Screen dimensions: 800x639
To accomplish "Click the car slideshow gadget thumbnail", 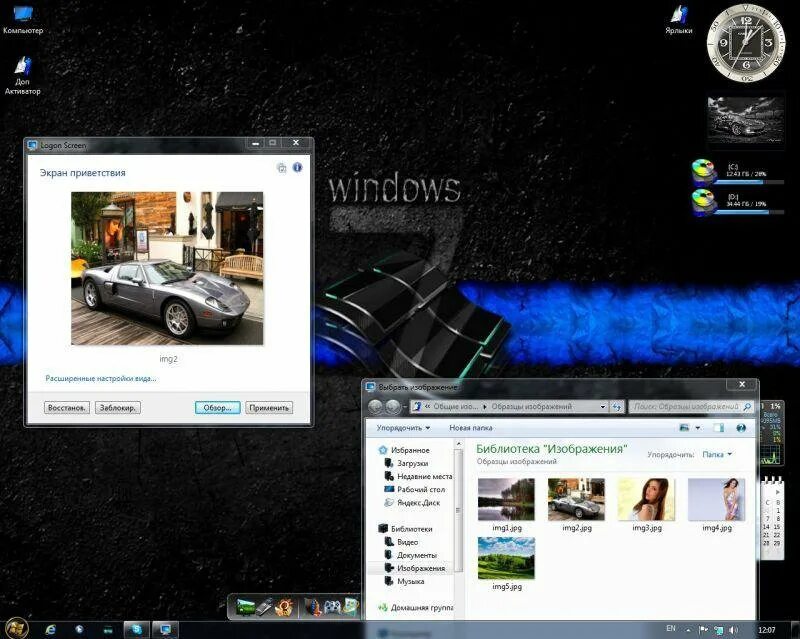I will 745,120.
